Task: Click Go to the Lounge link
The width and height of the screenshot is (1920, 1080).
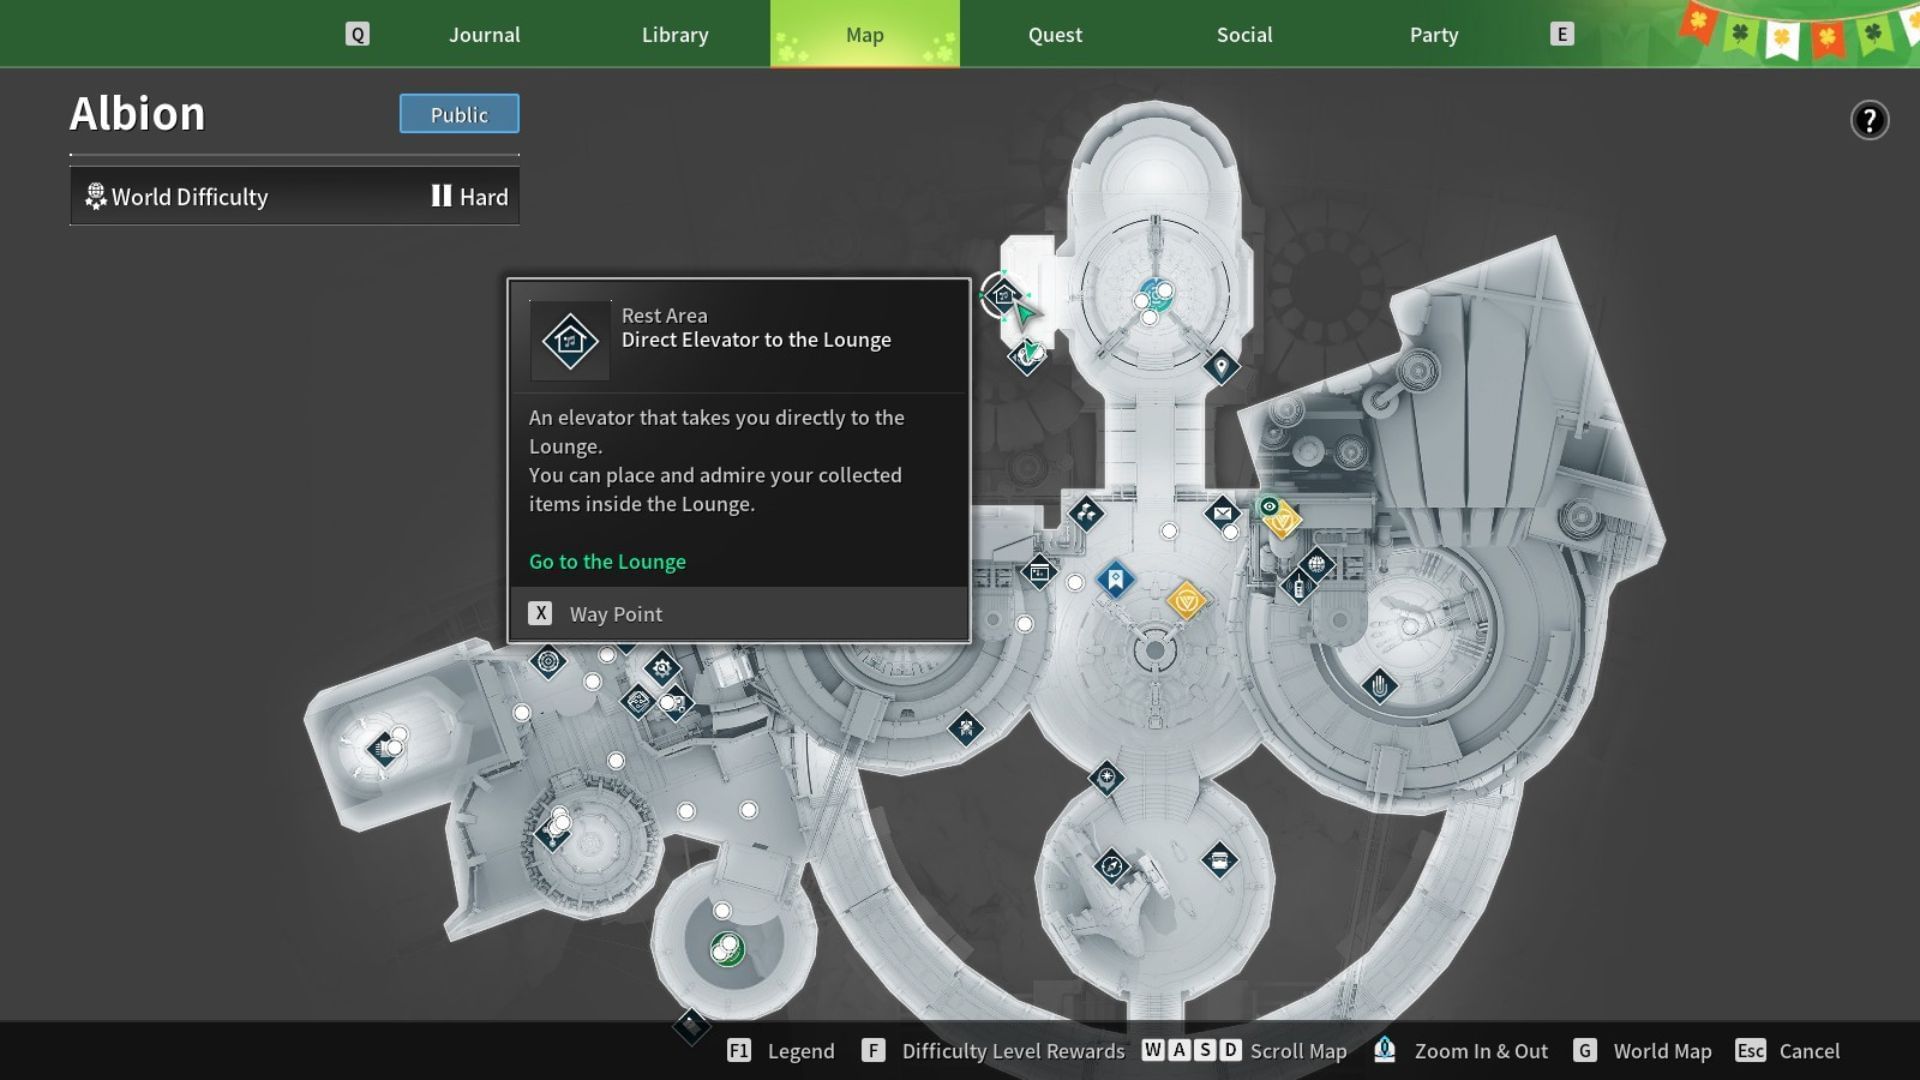Action: pos(607,562)
